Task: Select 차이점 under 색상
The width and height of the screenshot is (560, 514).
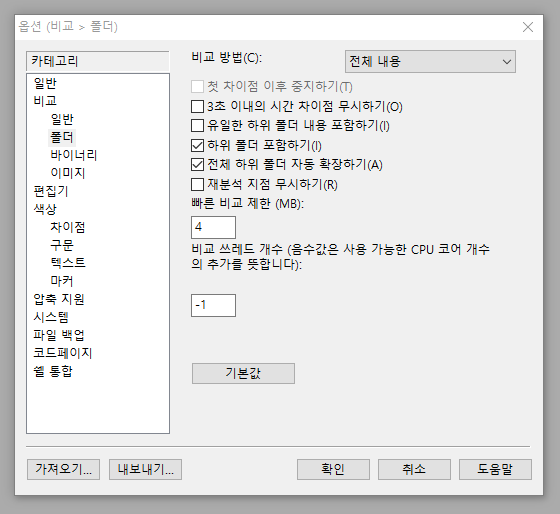Action: point(68,227)
